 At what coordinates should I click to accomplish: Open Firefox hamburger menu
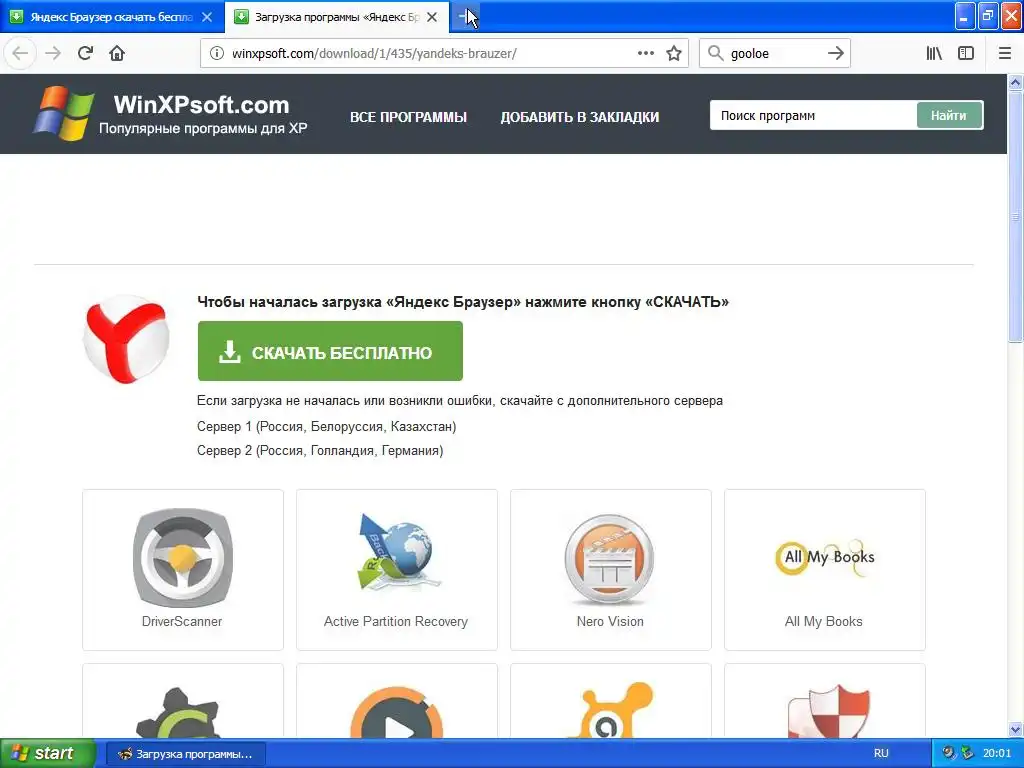coord(1005,53)
